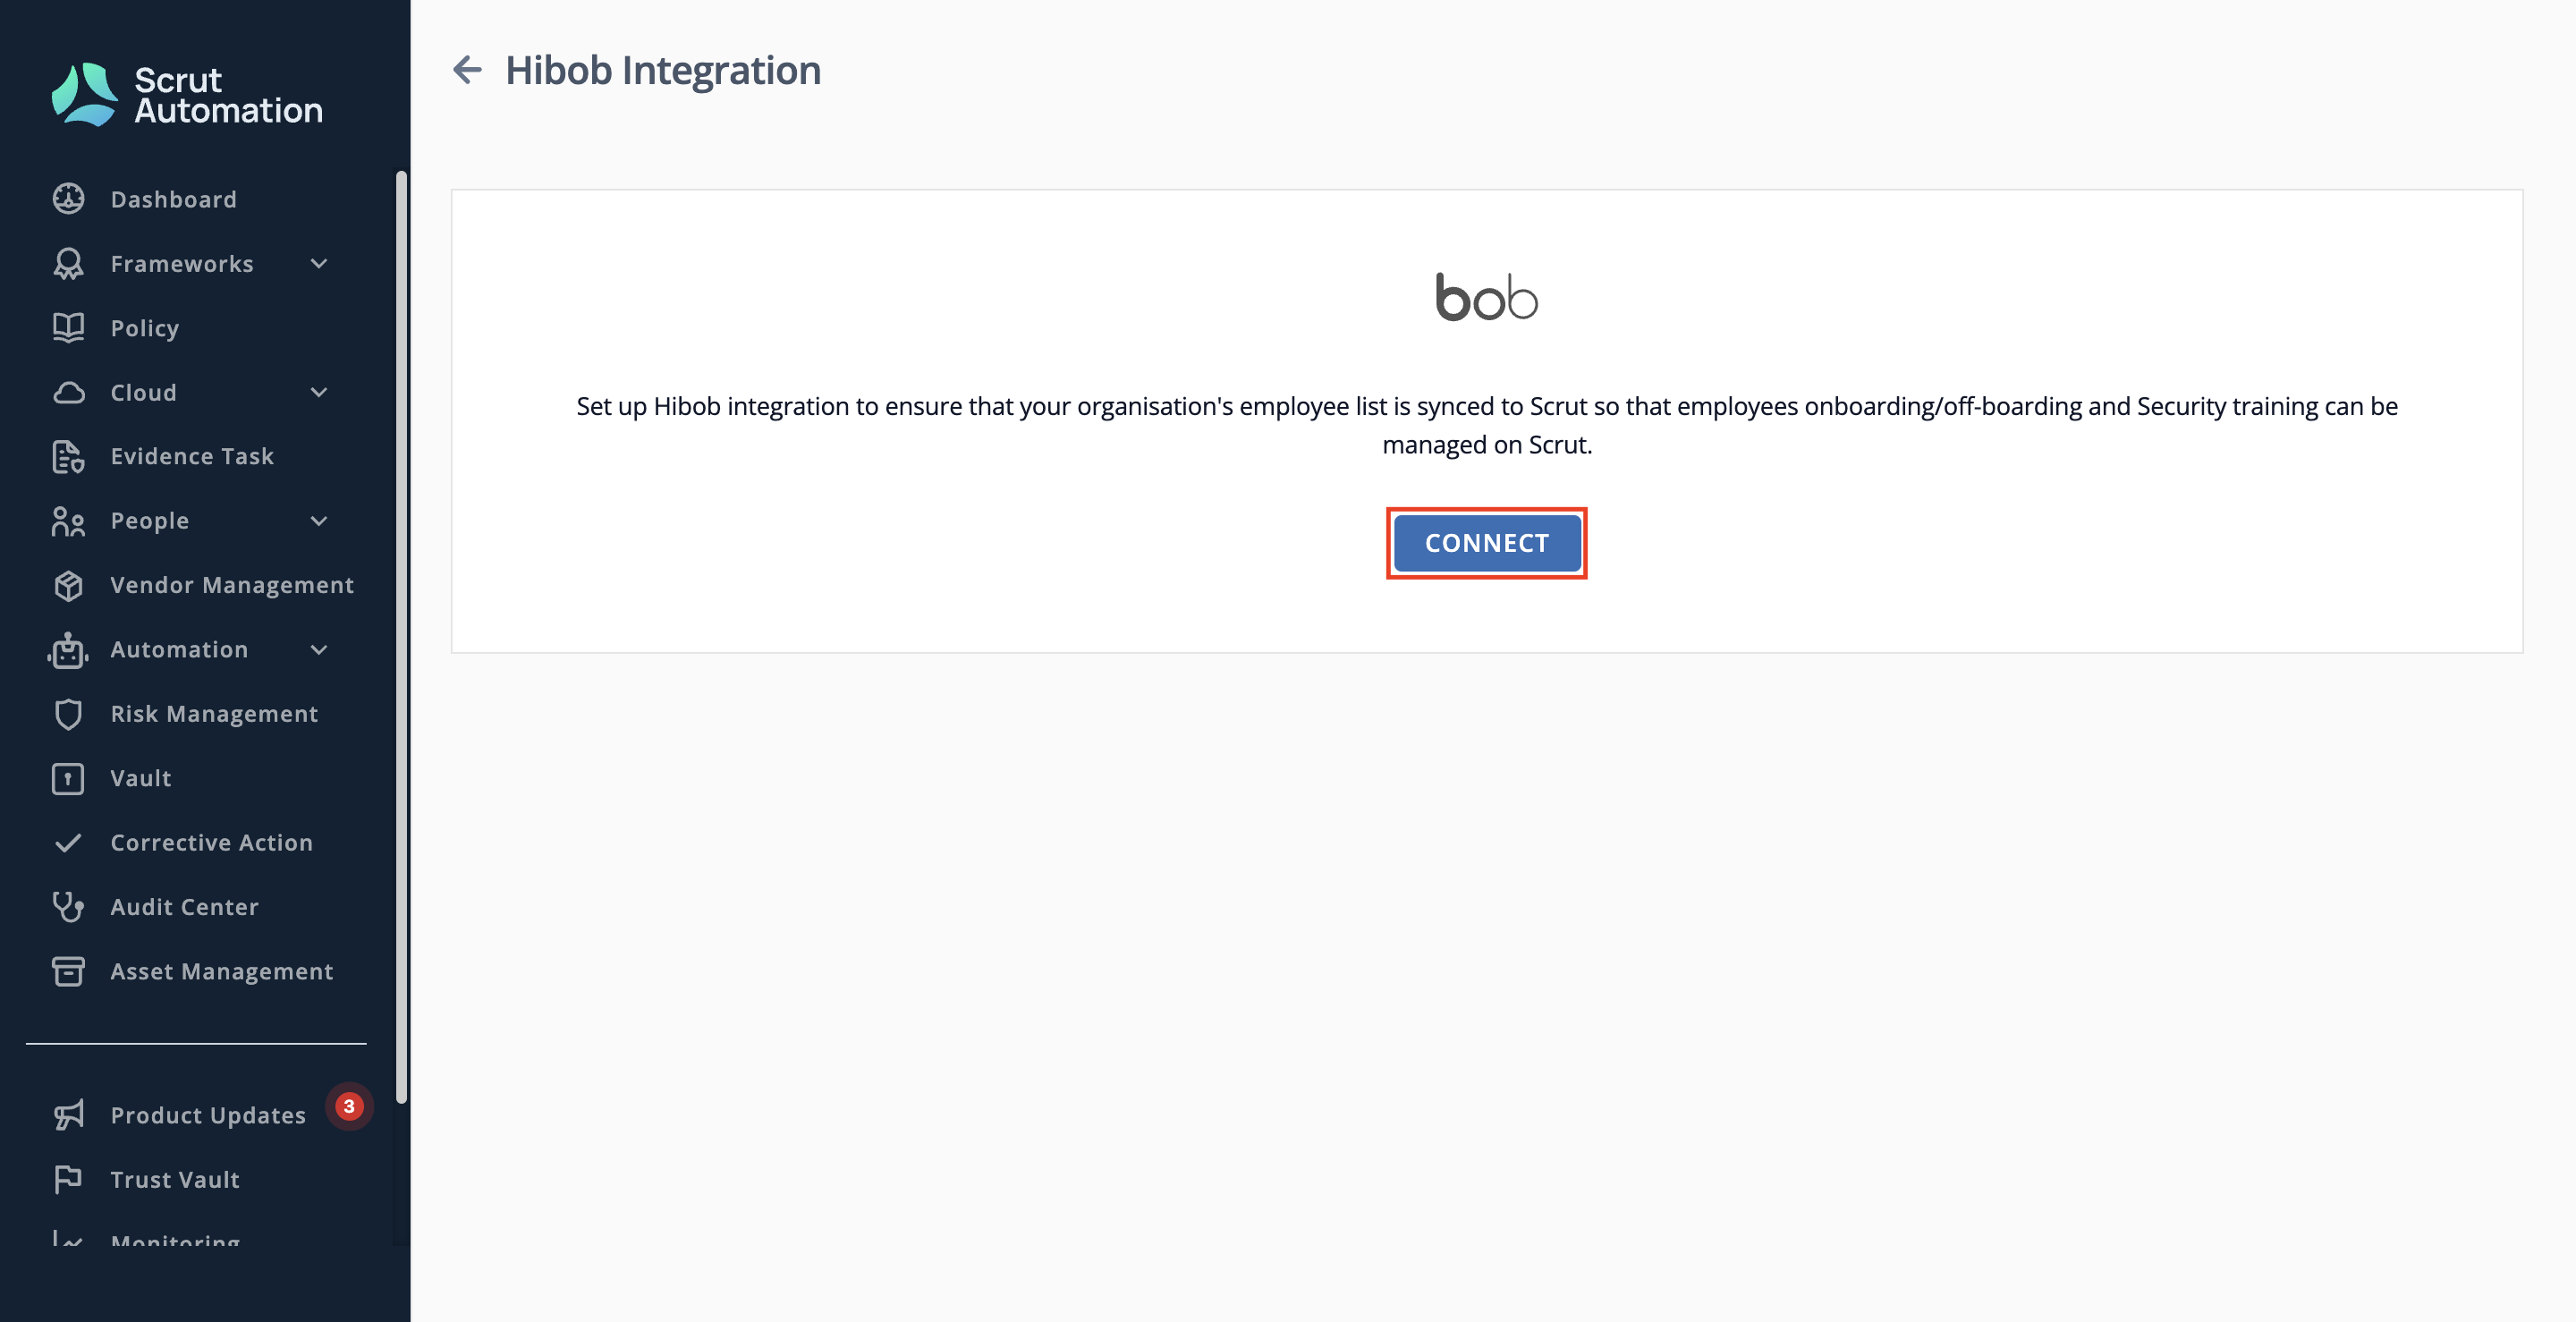Click the Corrective Action checkmark icon
This screenshot has width=2576, height=1322.
tap(68, 843)
